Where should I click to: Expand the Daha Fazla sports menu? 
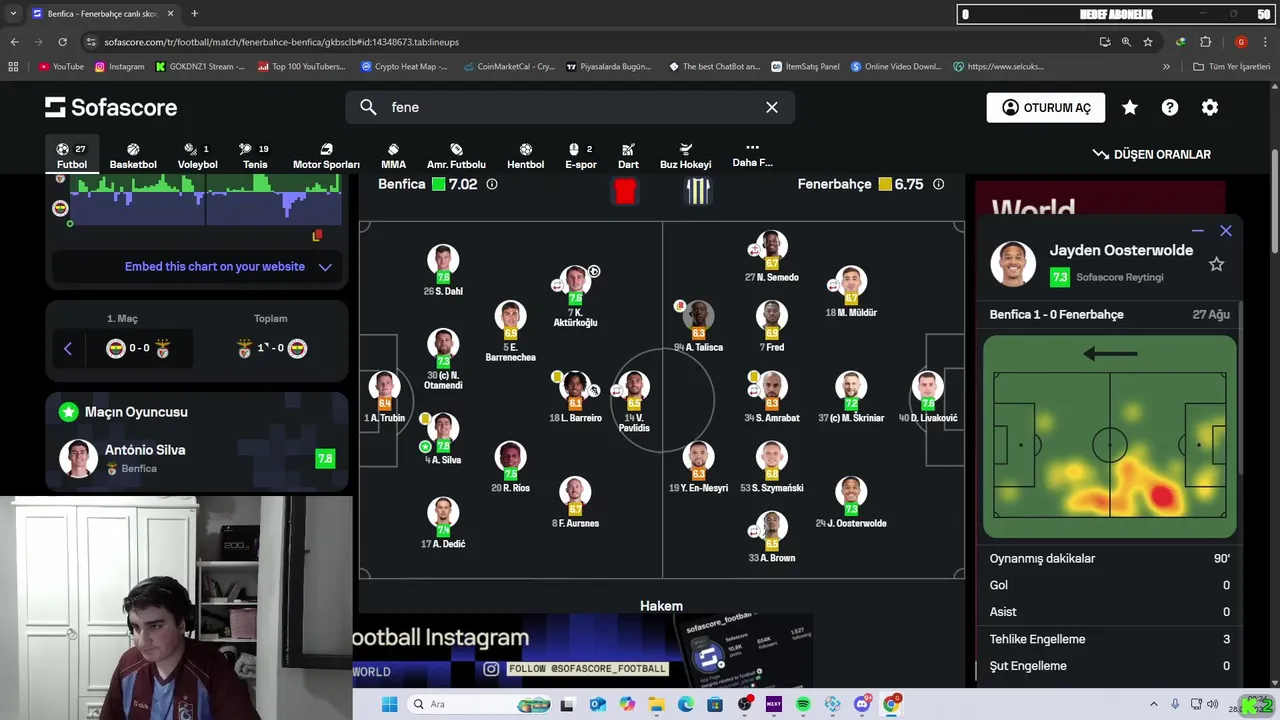tap(752, 155)
